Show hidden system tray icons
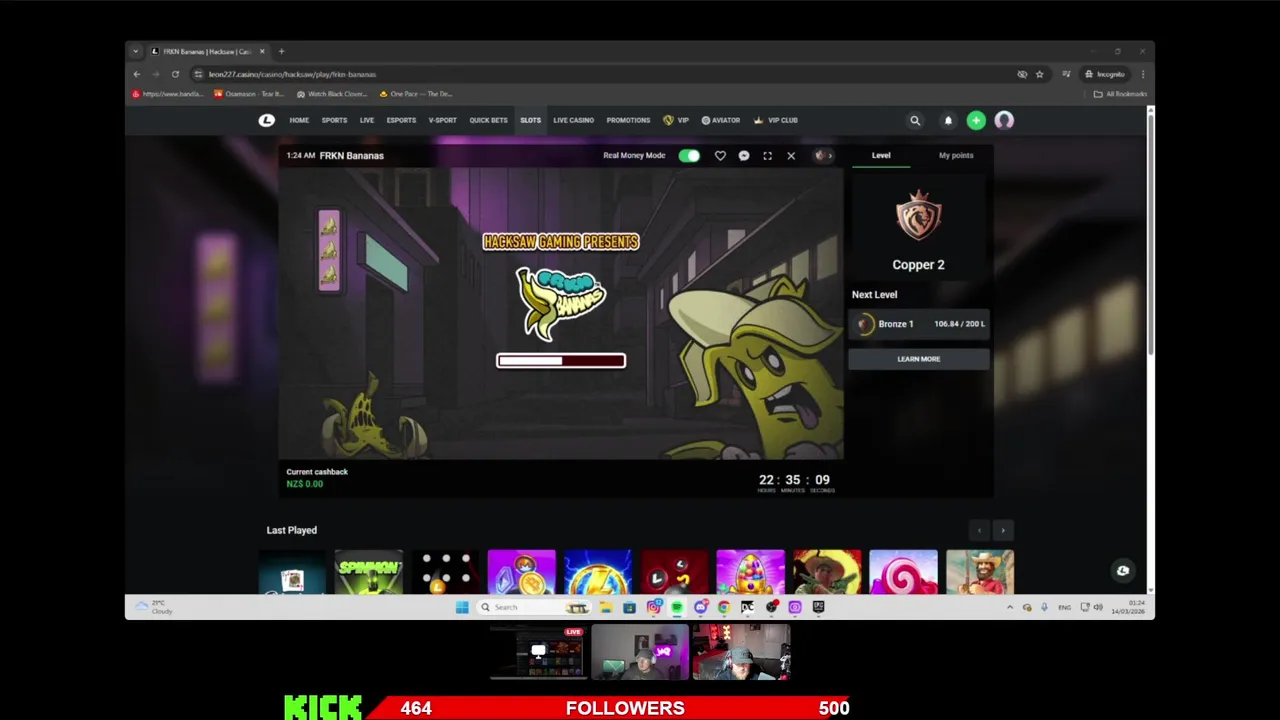This screenshot has height=720, width=1280. coord(1009,607)
